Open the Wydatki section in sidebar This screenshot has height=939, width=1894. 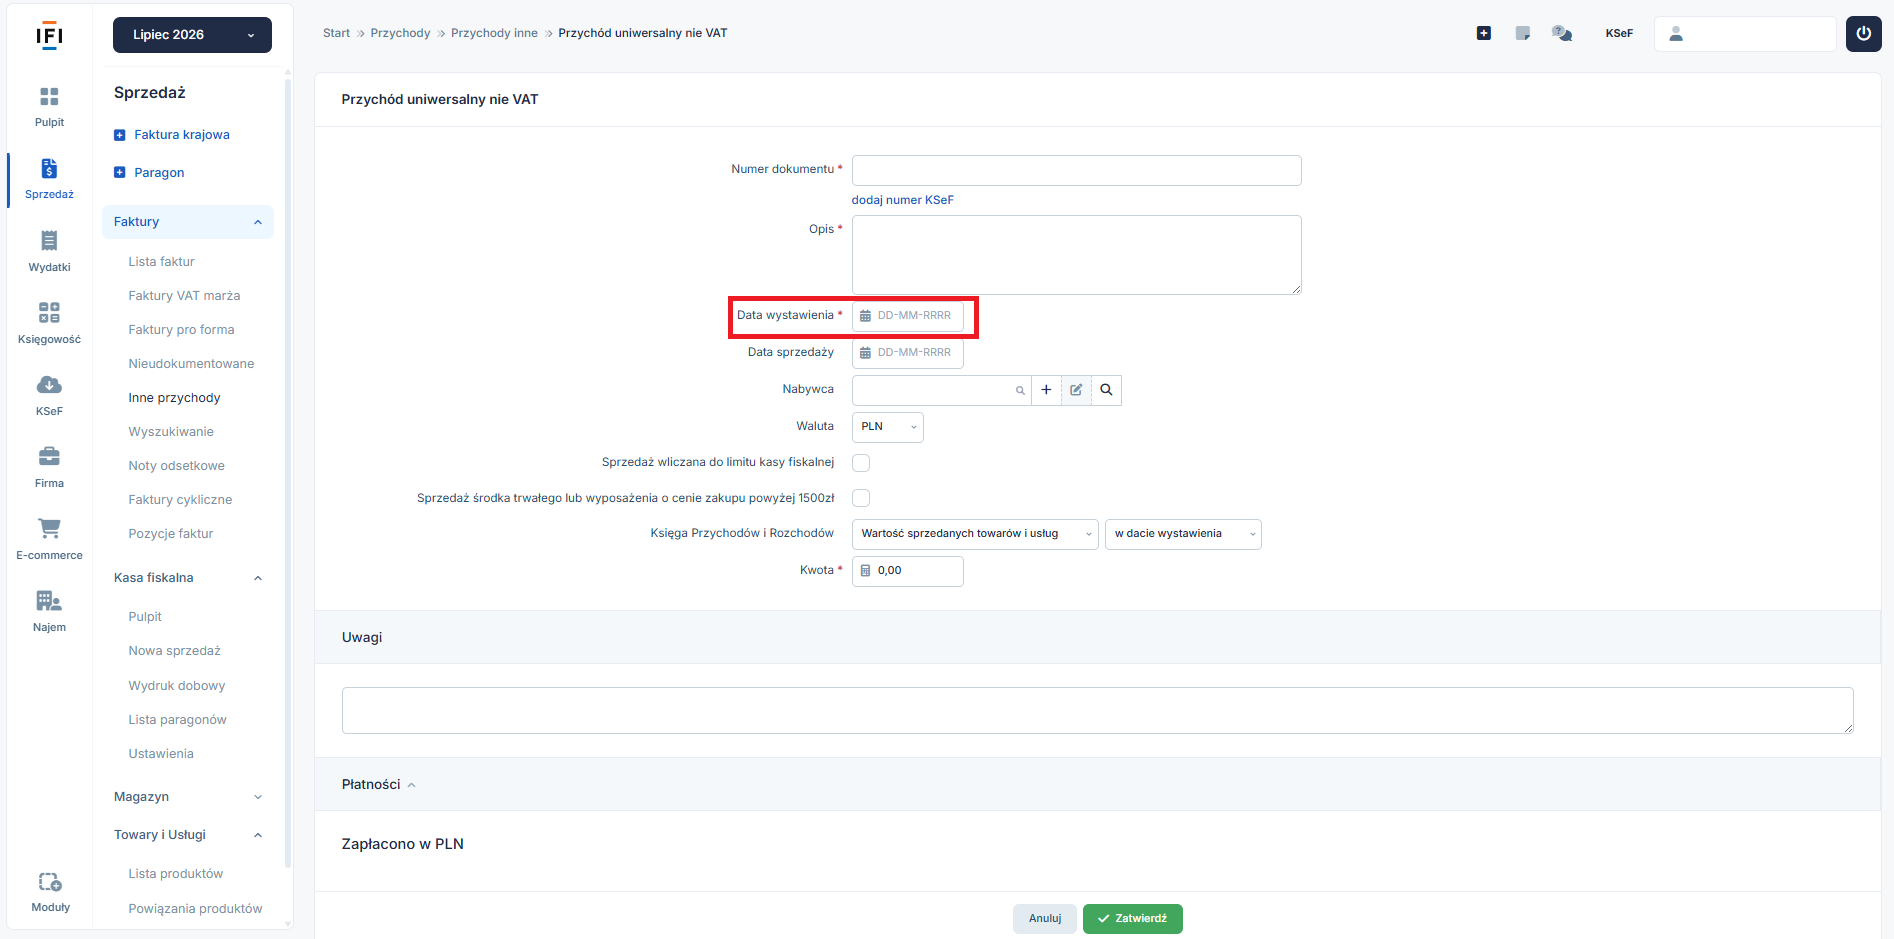click(49, 251)
